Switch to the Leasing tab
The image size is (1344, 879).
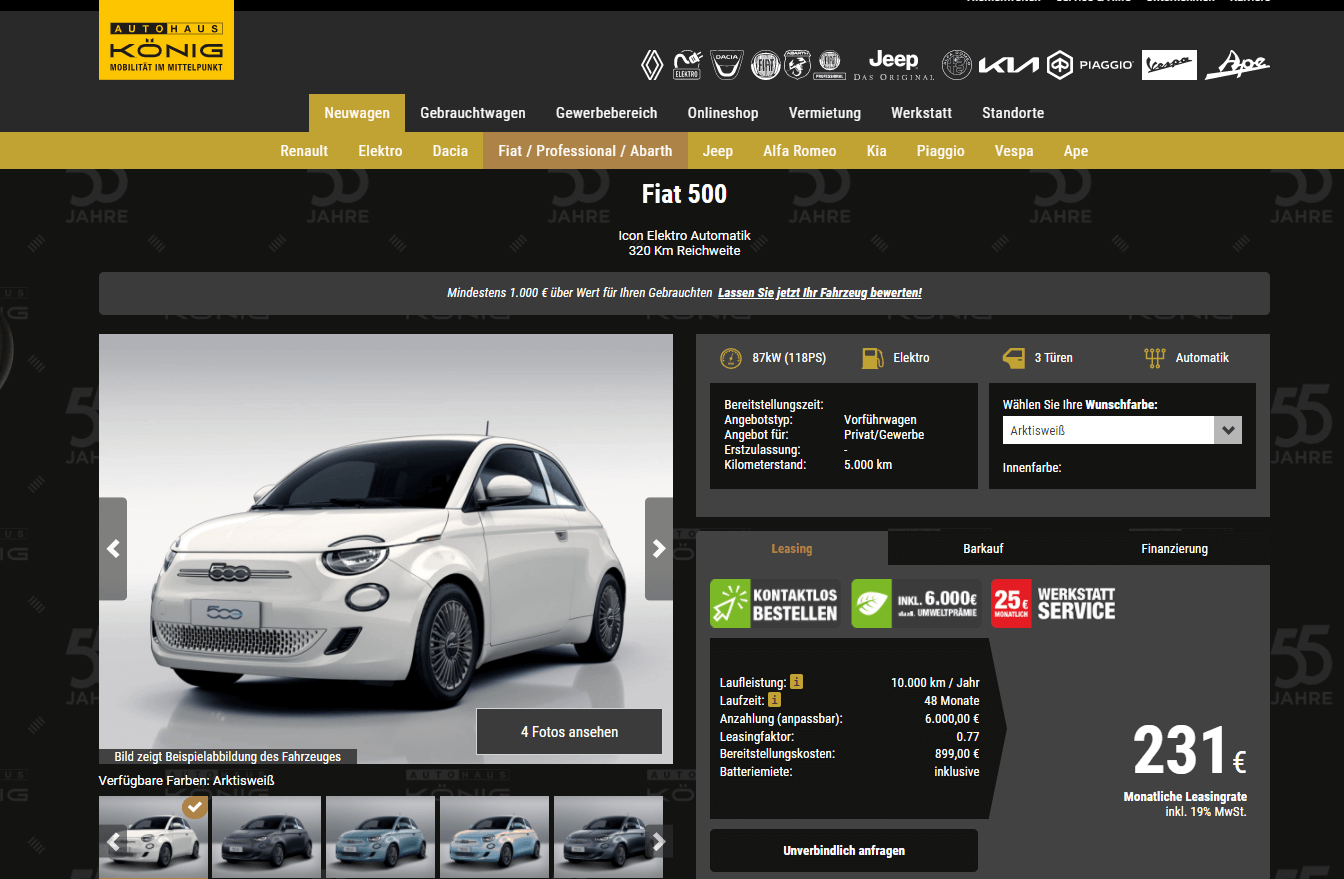point(792,548)
